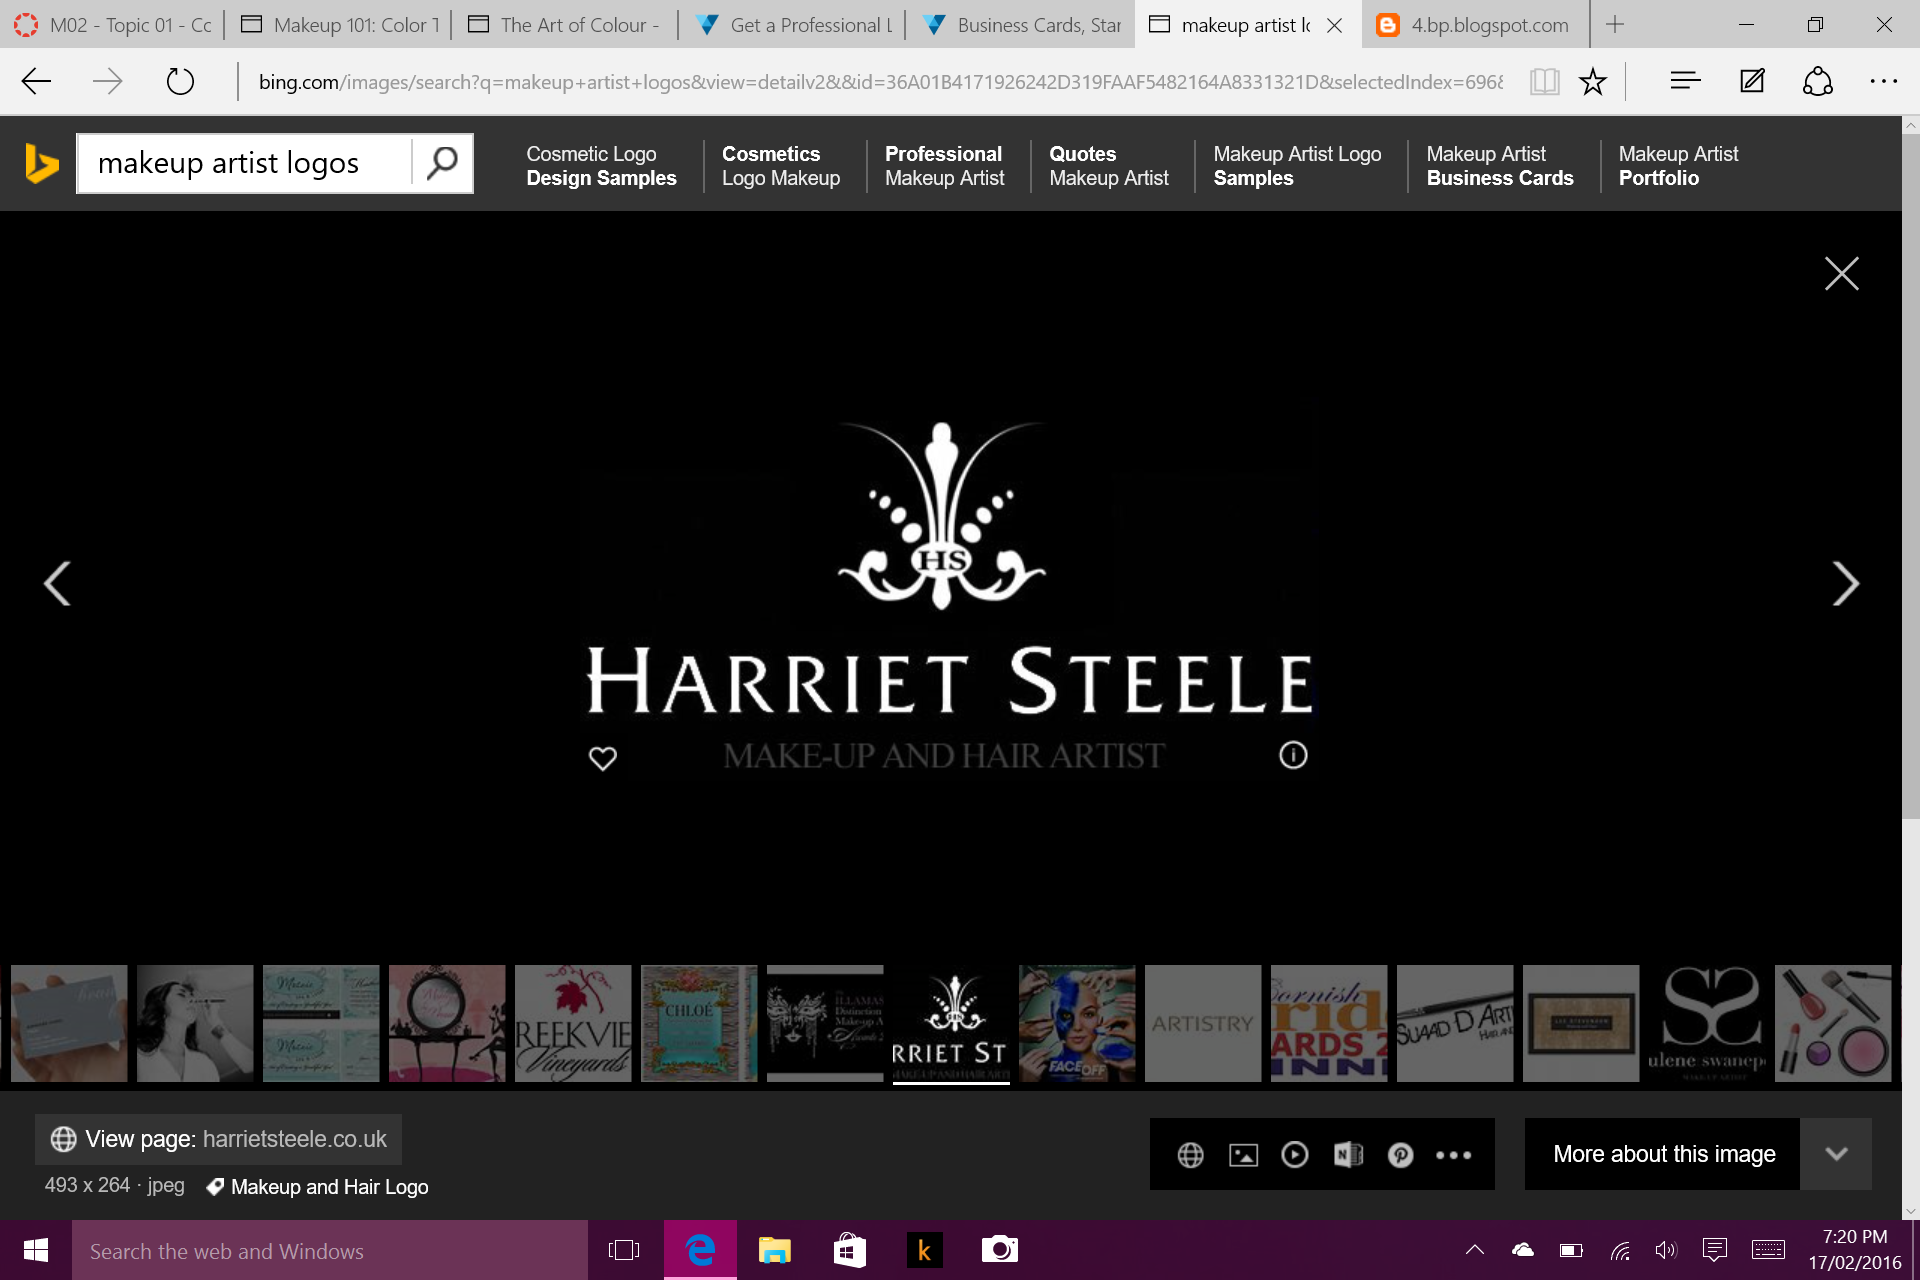Go to previous image arrow
Image resolution: width=1920 pixels, height=1280 pixels.
[x=57, y=583]
